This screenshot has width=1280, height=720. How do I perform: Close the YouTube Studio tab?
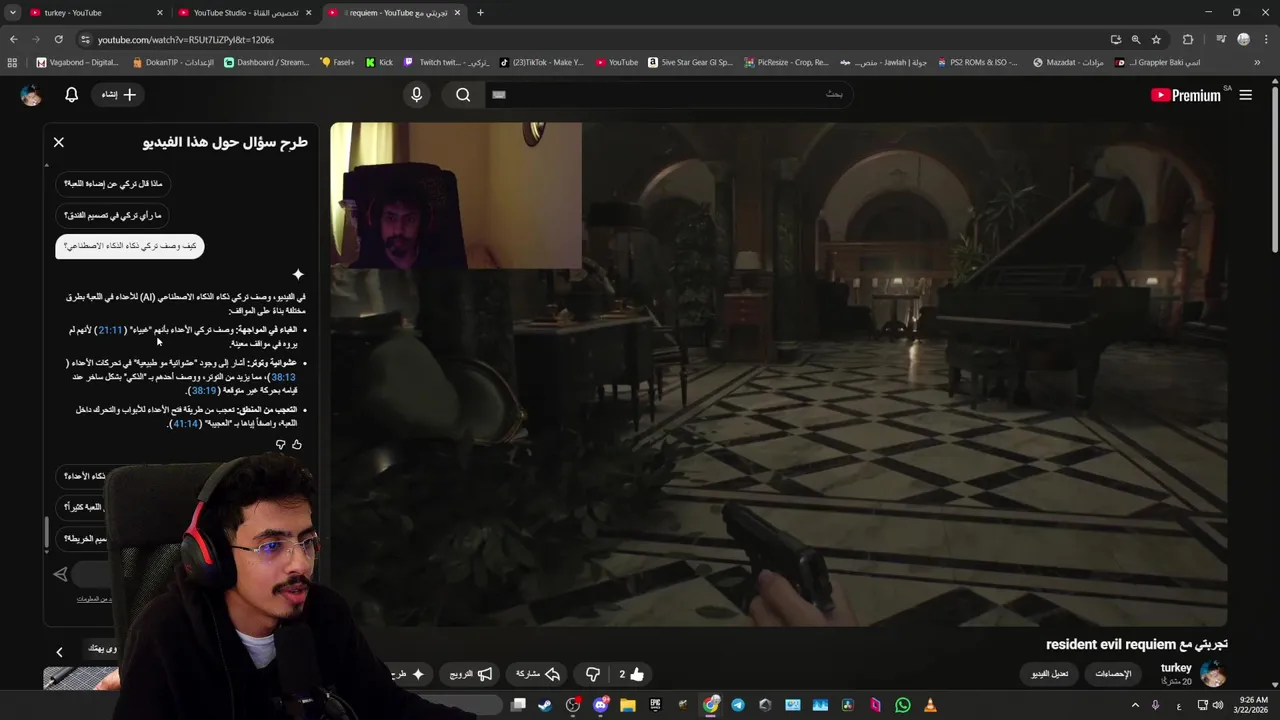click(x=308, y=13)
